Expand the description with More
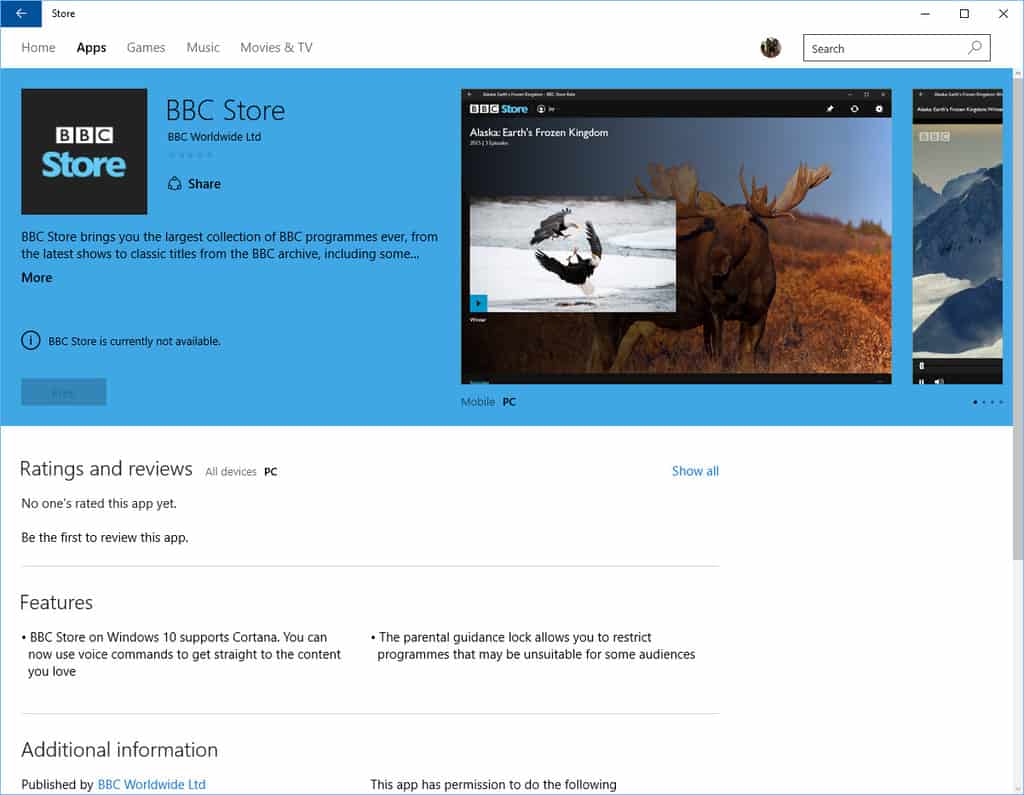 click(37, 278)
